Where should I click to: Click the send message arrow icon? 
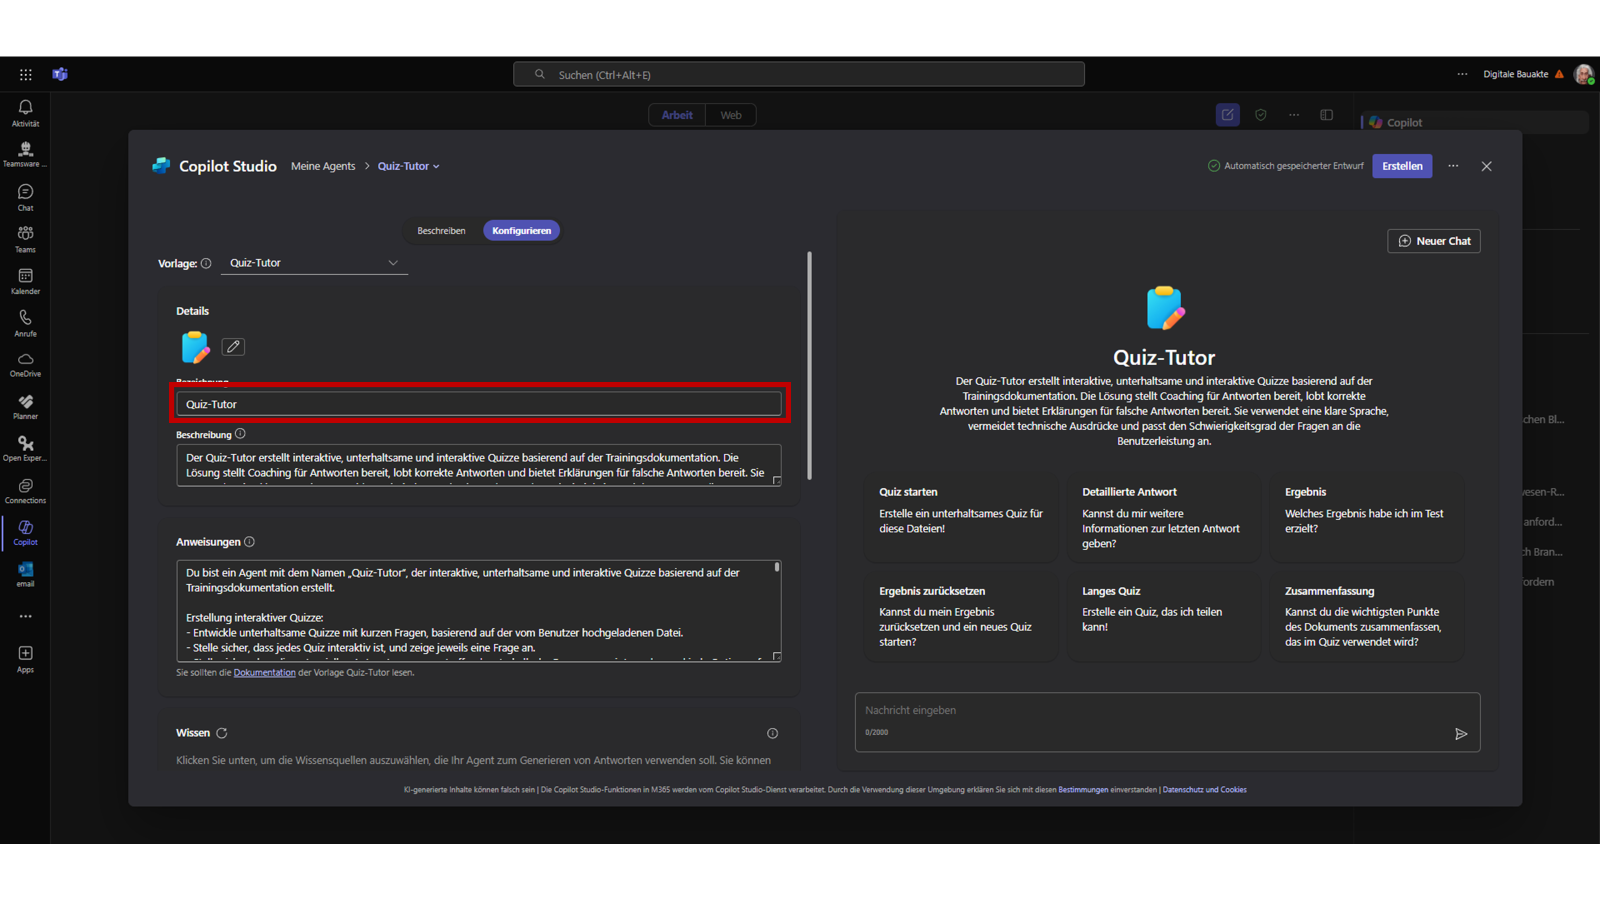[x=1461, y=734]
